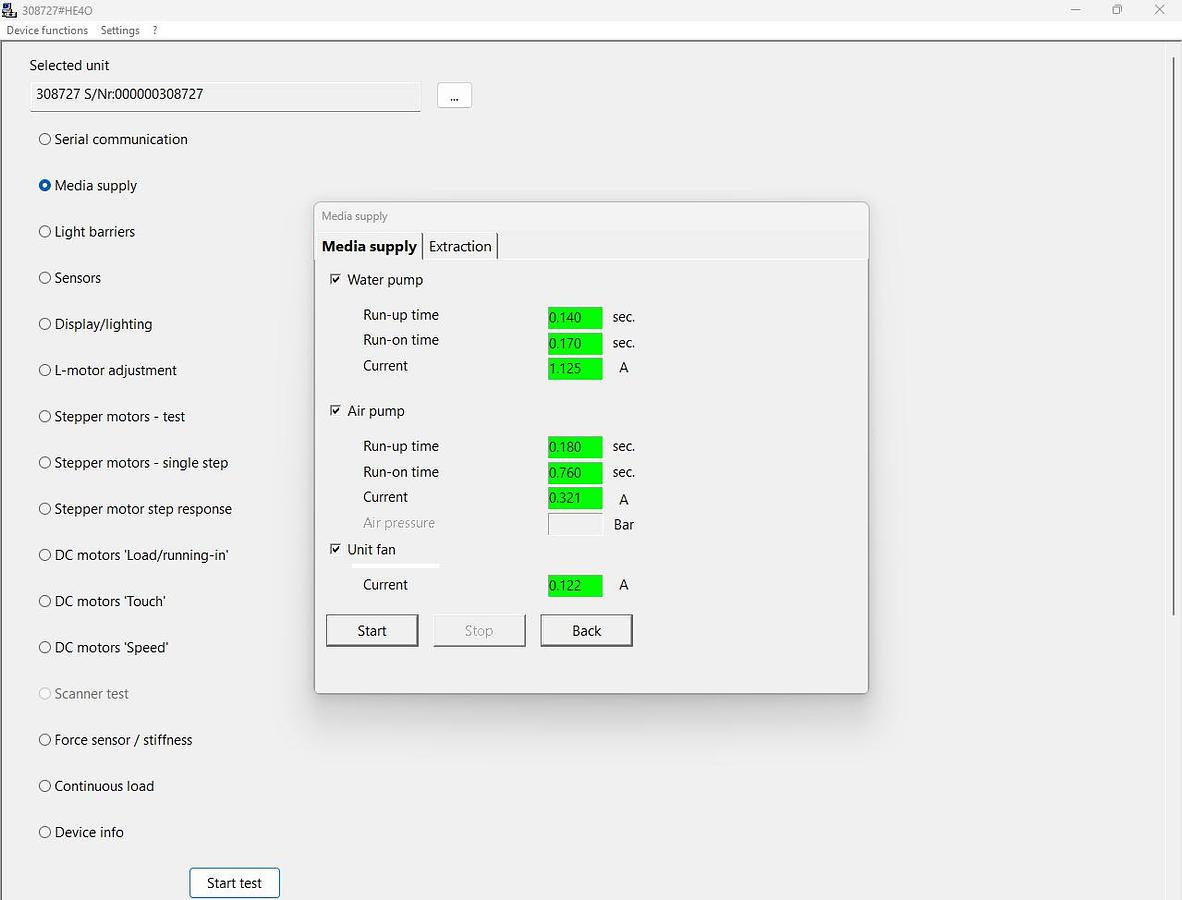This screenshot has width=1182, height=900.
Task: Click the ellipsis browse unit button
Action: click(x=454, y=96)
